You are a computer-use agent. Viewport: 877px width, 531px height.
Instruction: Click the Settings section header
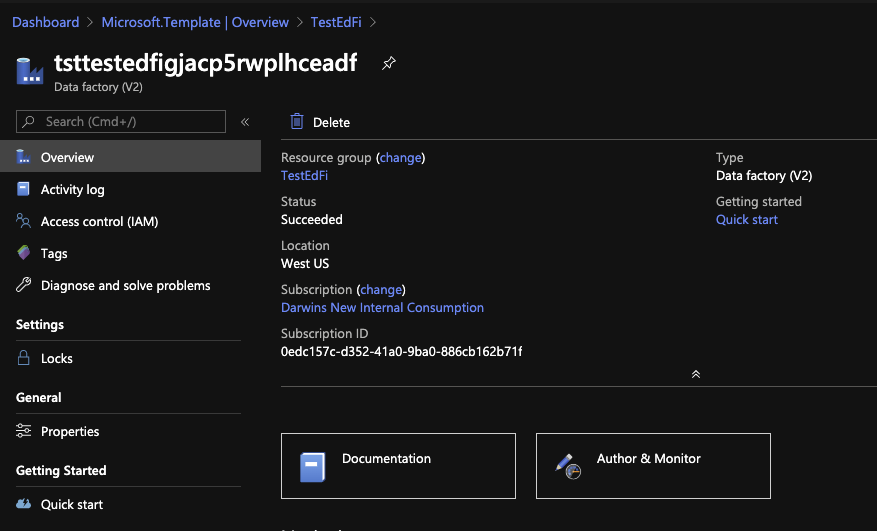click(x=40, y=325)
